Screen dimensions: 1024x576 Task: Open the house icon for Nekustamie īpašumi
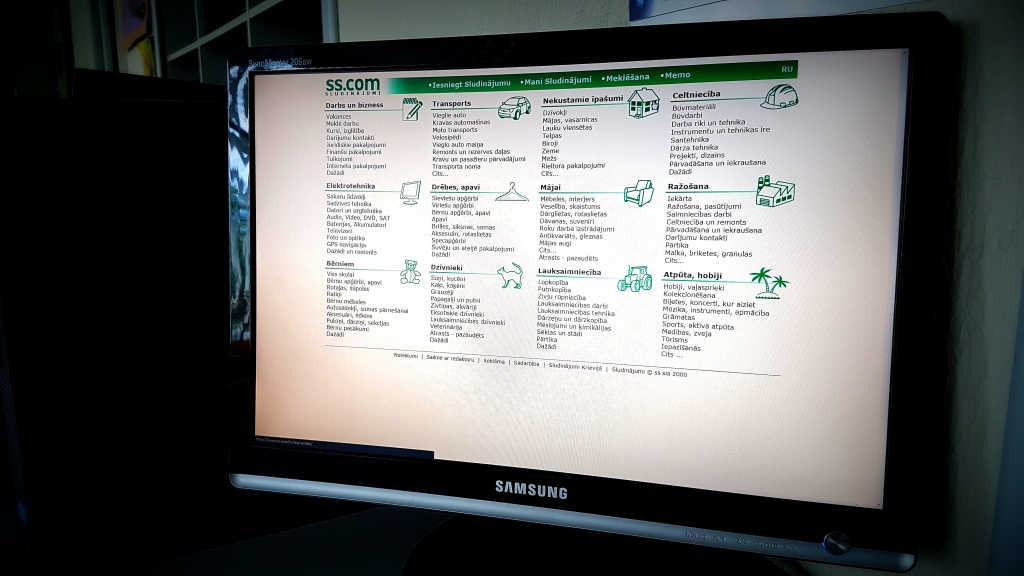[643, 102]
